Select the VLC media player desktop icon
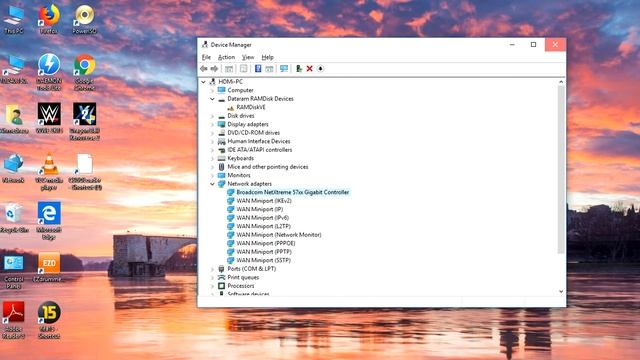 pos(49,172)
